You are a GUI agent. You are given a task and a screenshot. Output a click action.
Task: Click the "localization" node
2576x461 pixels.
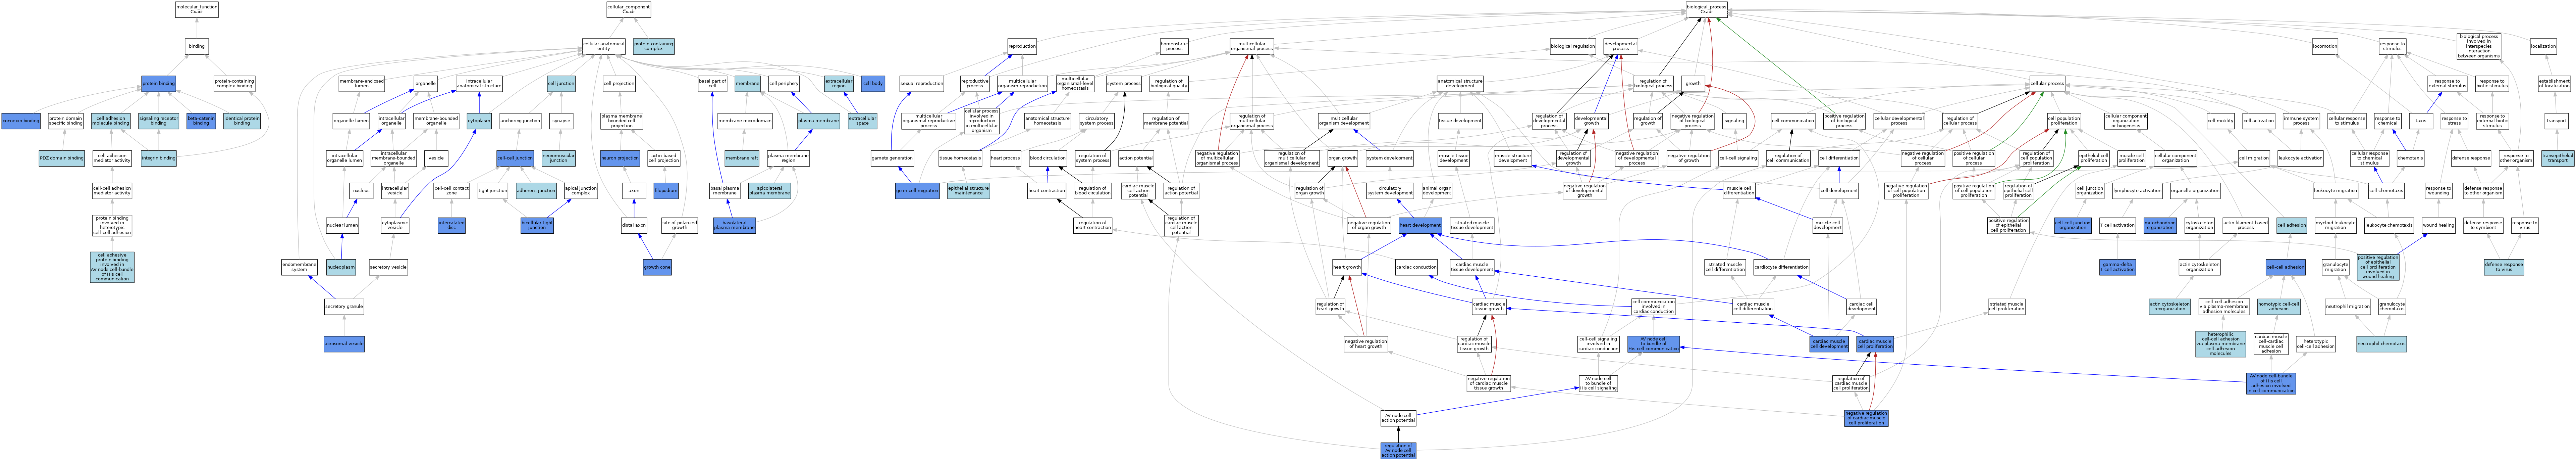pos(2543,46)
